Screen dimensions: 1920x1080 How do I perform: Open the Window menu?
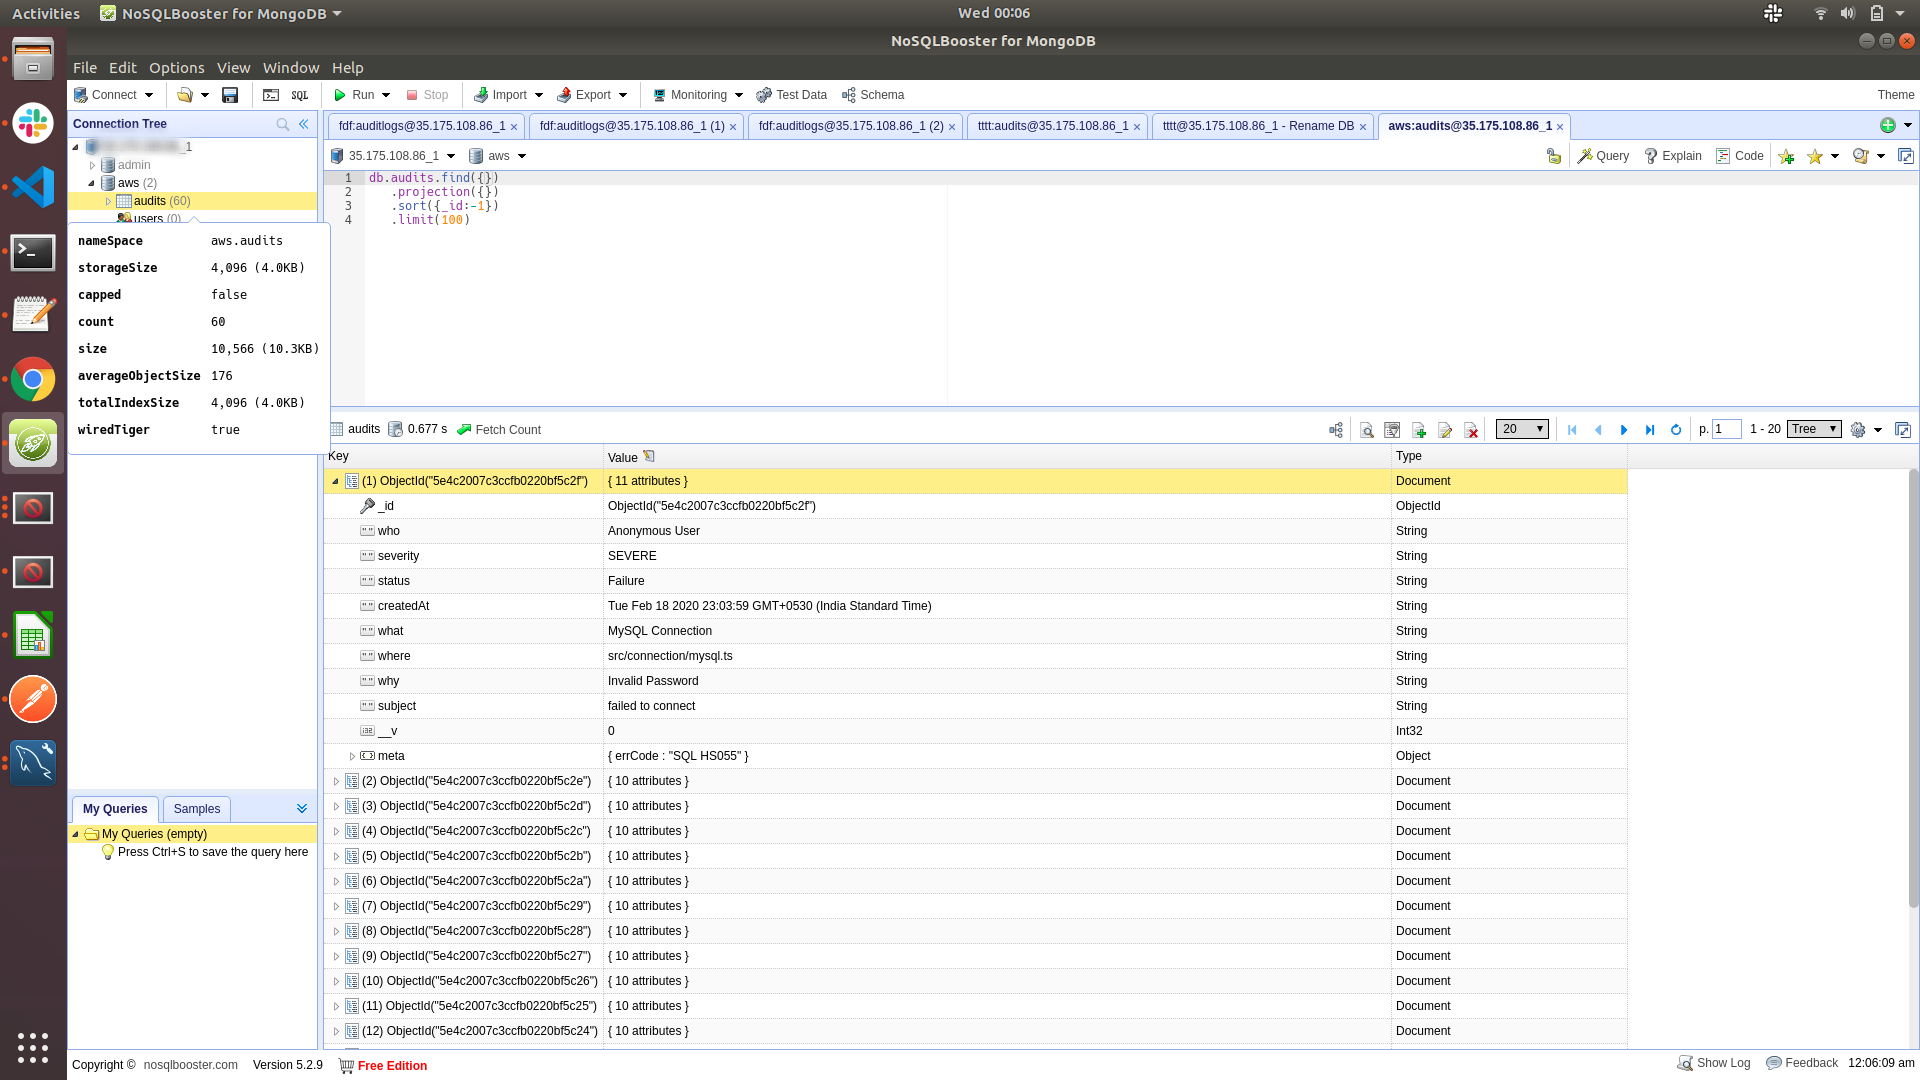(x=291, y=68)
